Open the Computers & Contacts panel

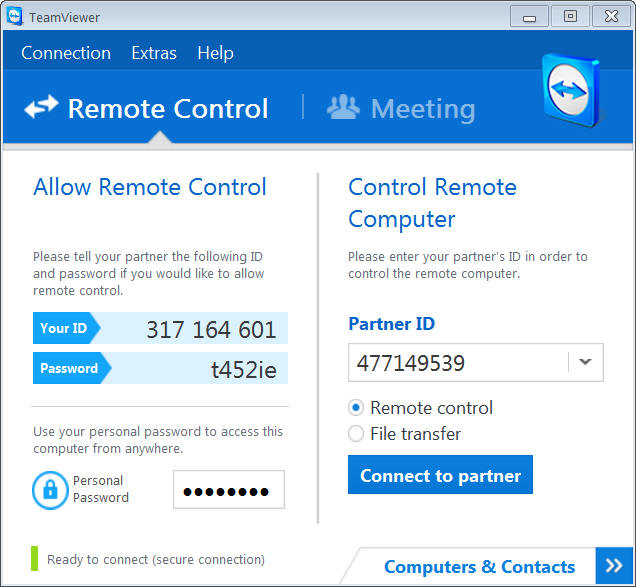click(479, 567)
